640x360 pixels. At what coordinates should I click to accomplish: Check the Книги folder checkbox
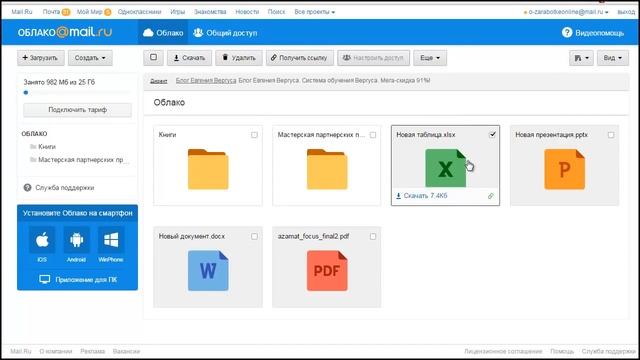pyautogui.click(x=254, y=135)
